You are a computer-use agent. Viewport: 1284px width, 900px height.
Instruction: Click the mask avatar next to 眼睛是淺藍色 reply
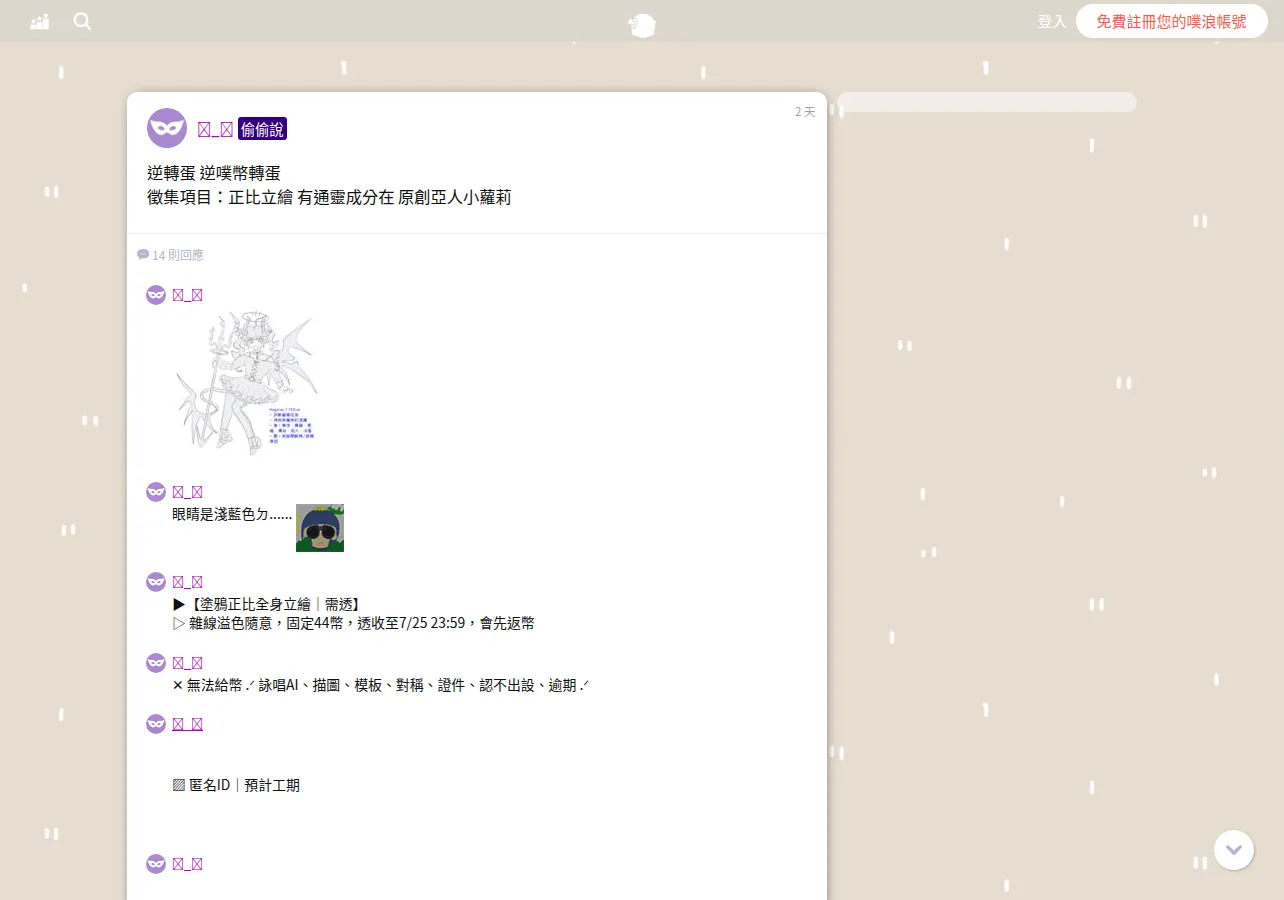point(156,492)
